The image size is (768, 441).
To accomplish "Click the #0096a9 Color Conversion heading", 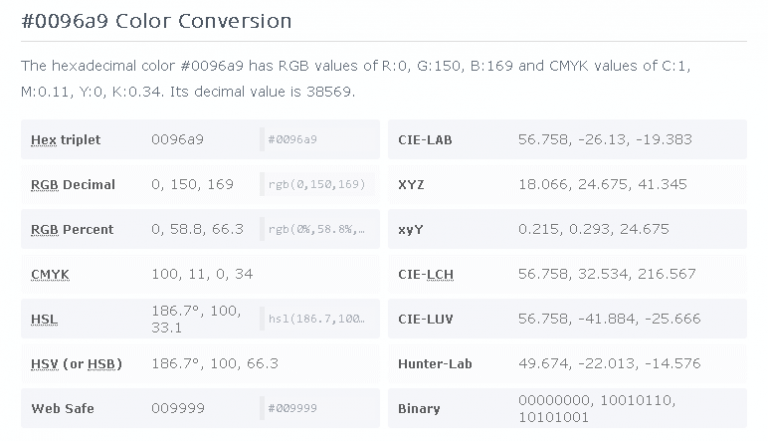I will point(156,20).
